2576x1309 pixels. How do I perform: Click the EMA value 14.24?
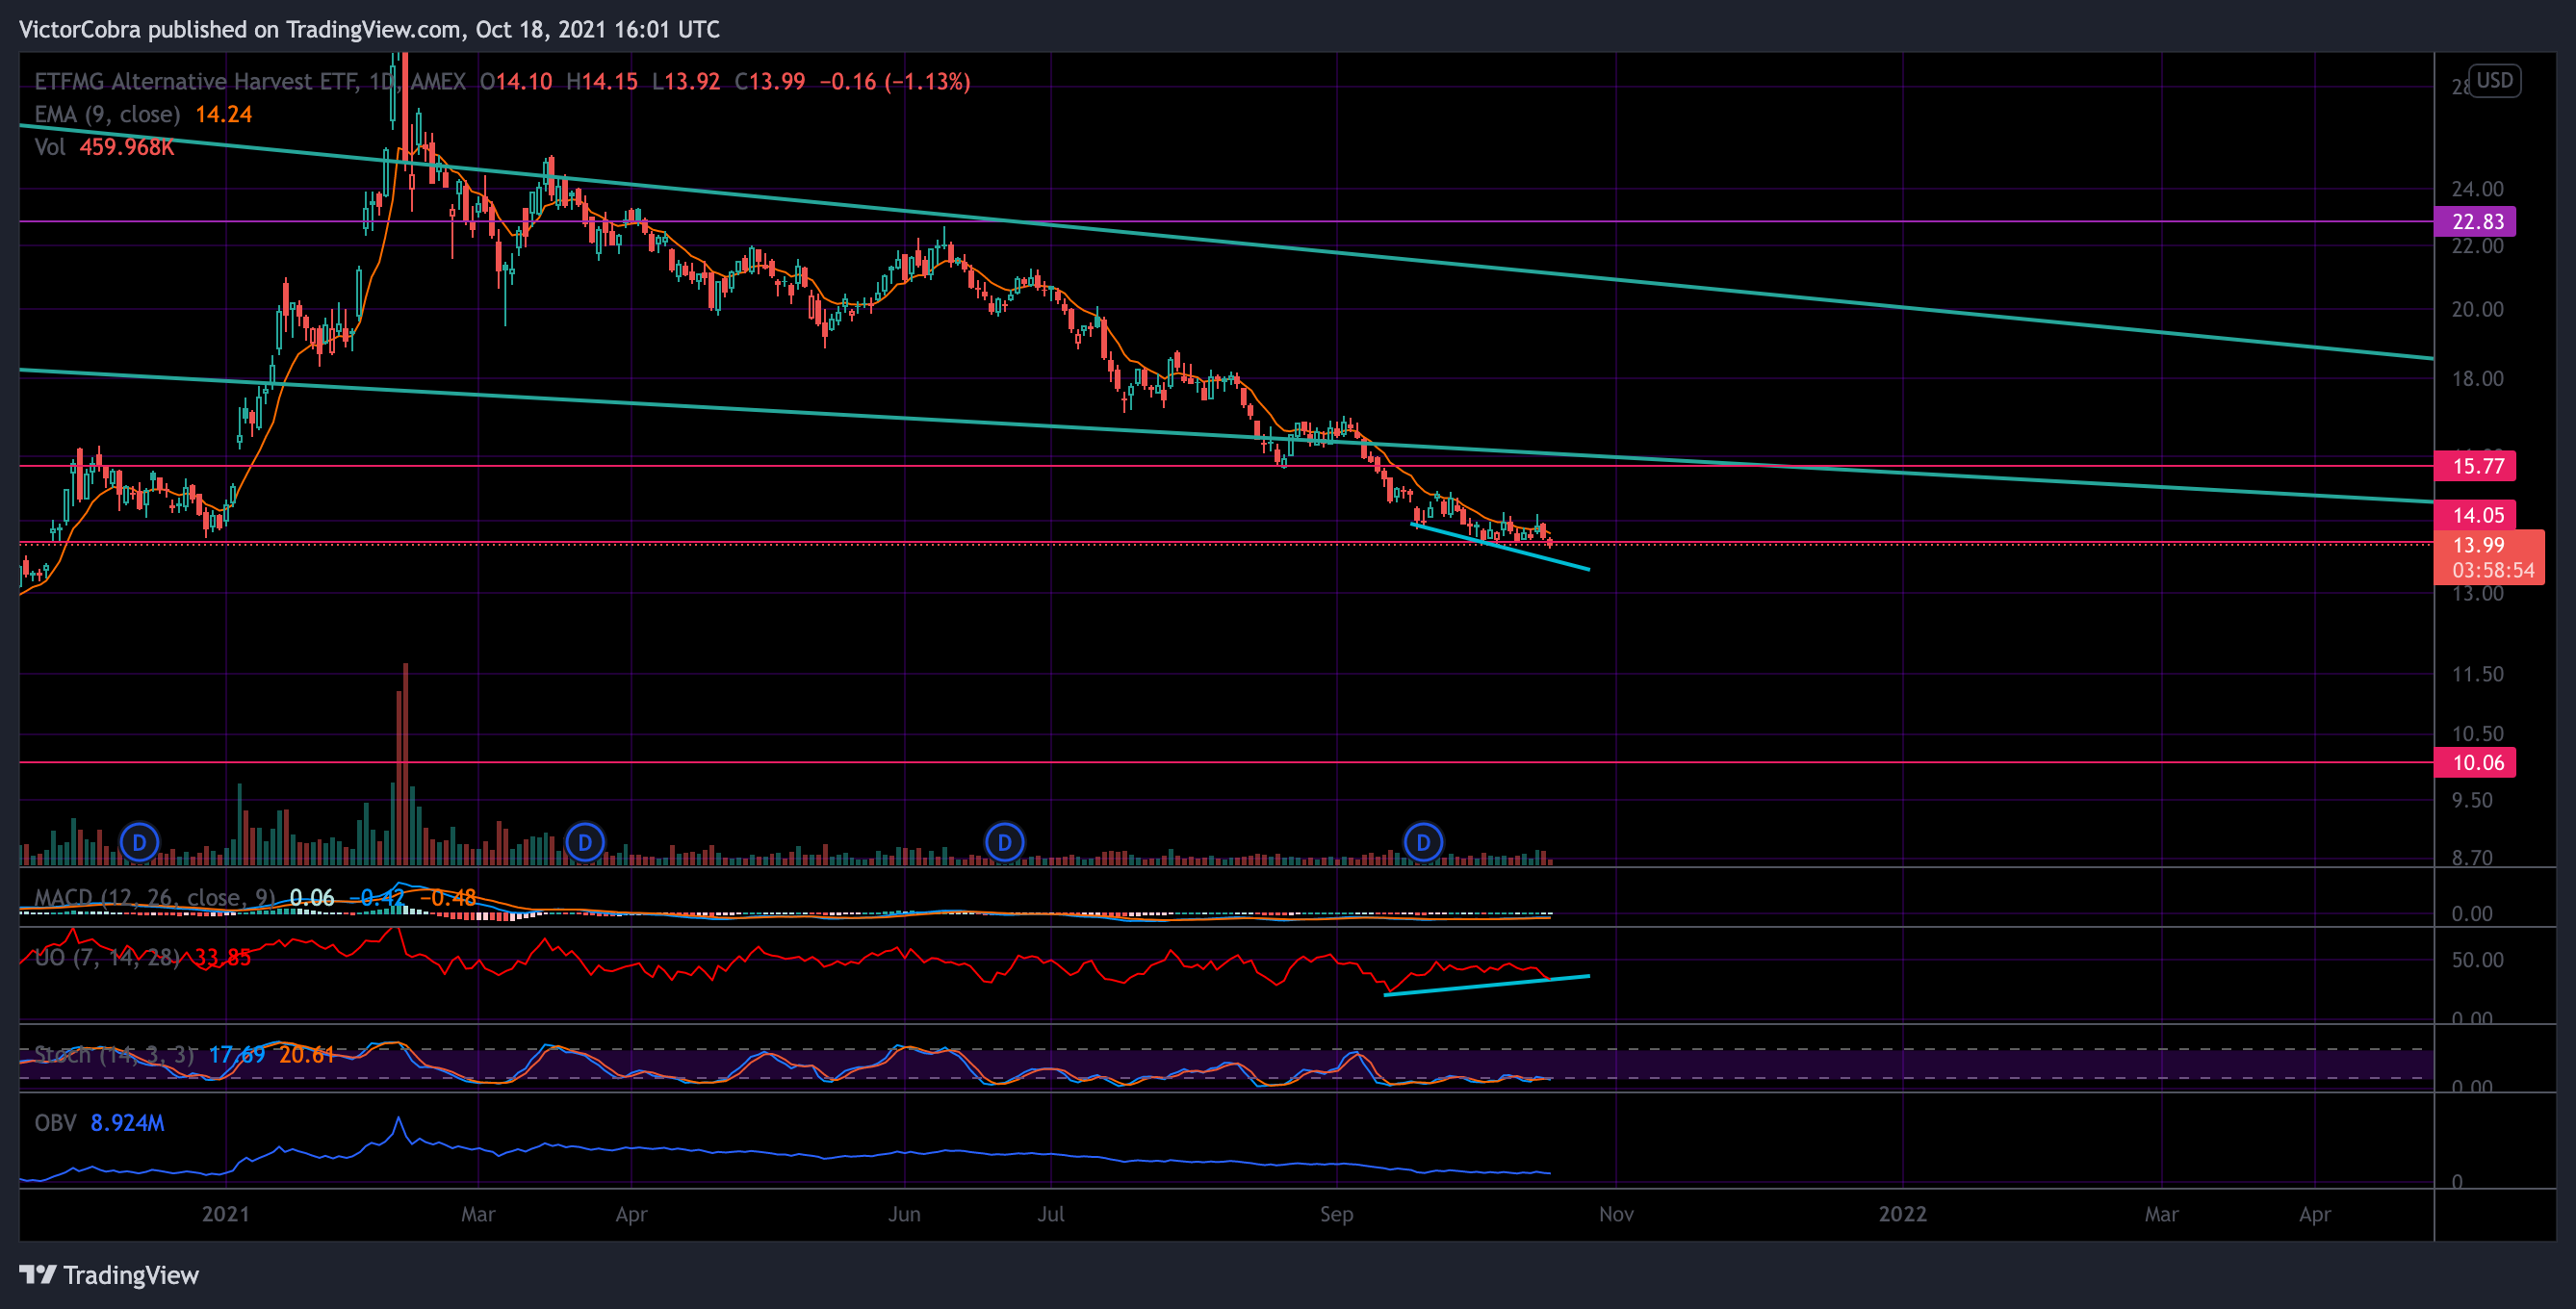click(224, 115)
